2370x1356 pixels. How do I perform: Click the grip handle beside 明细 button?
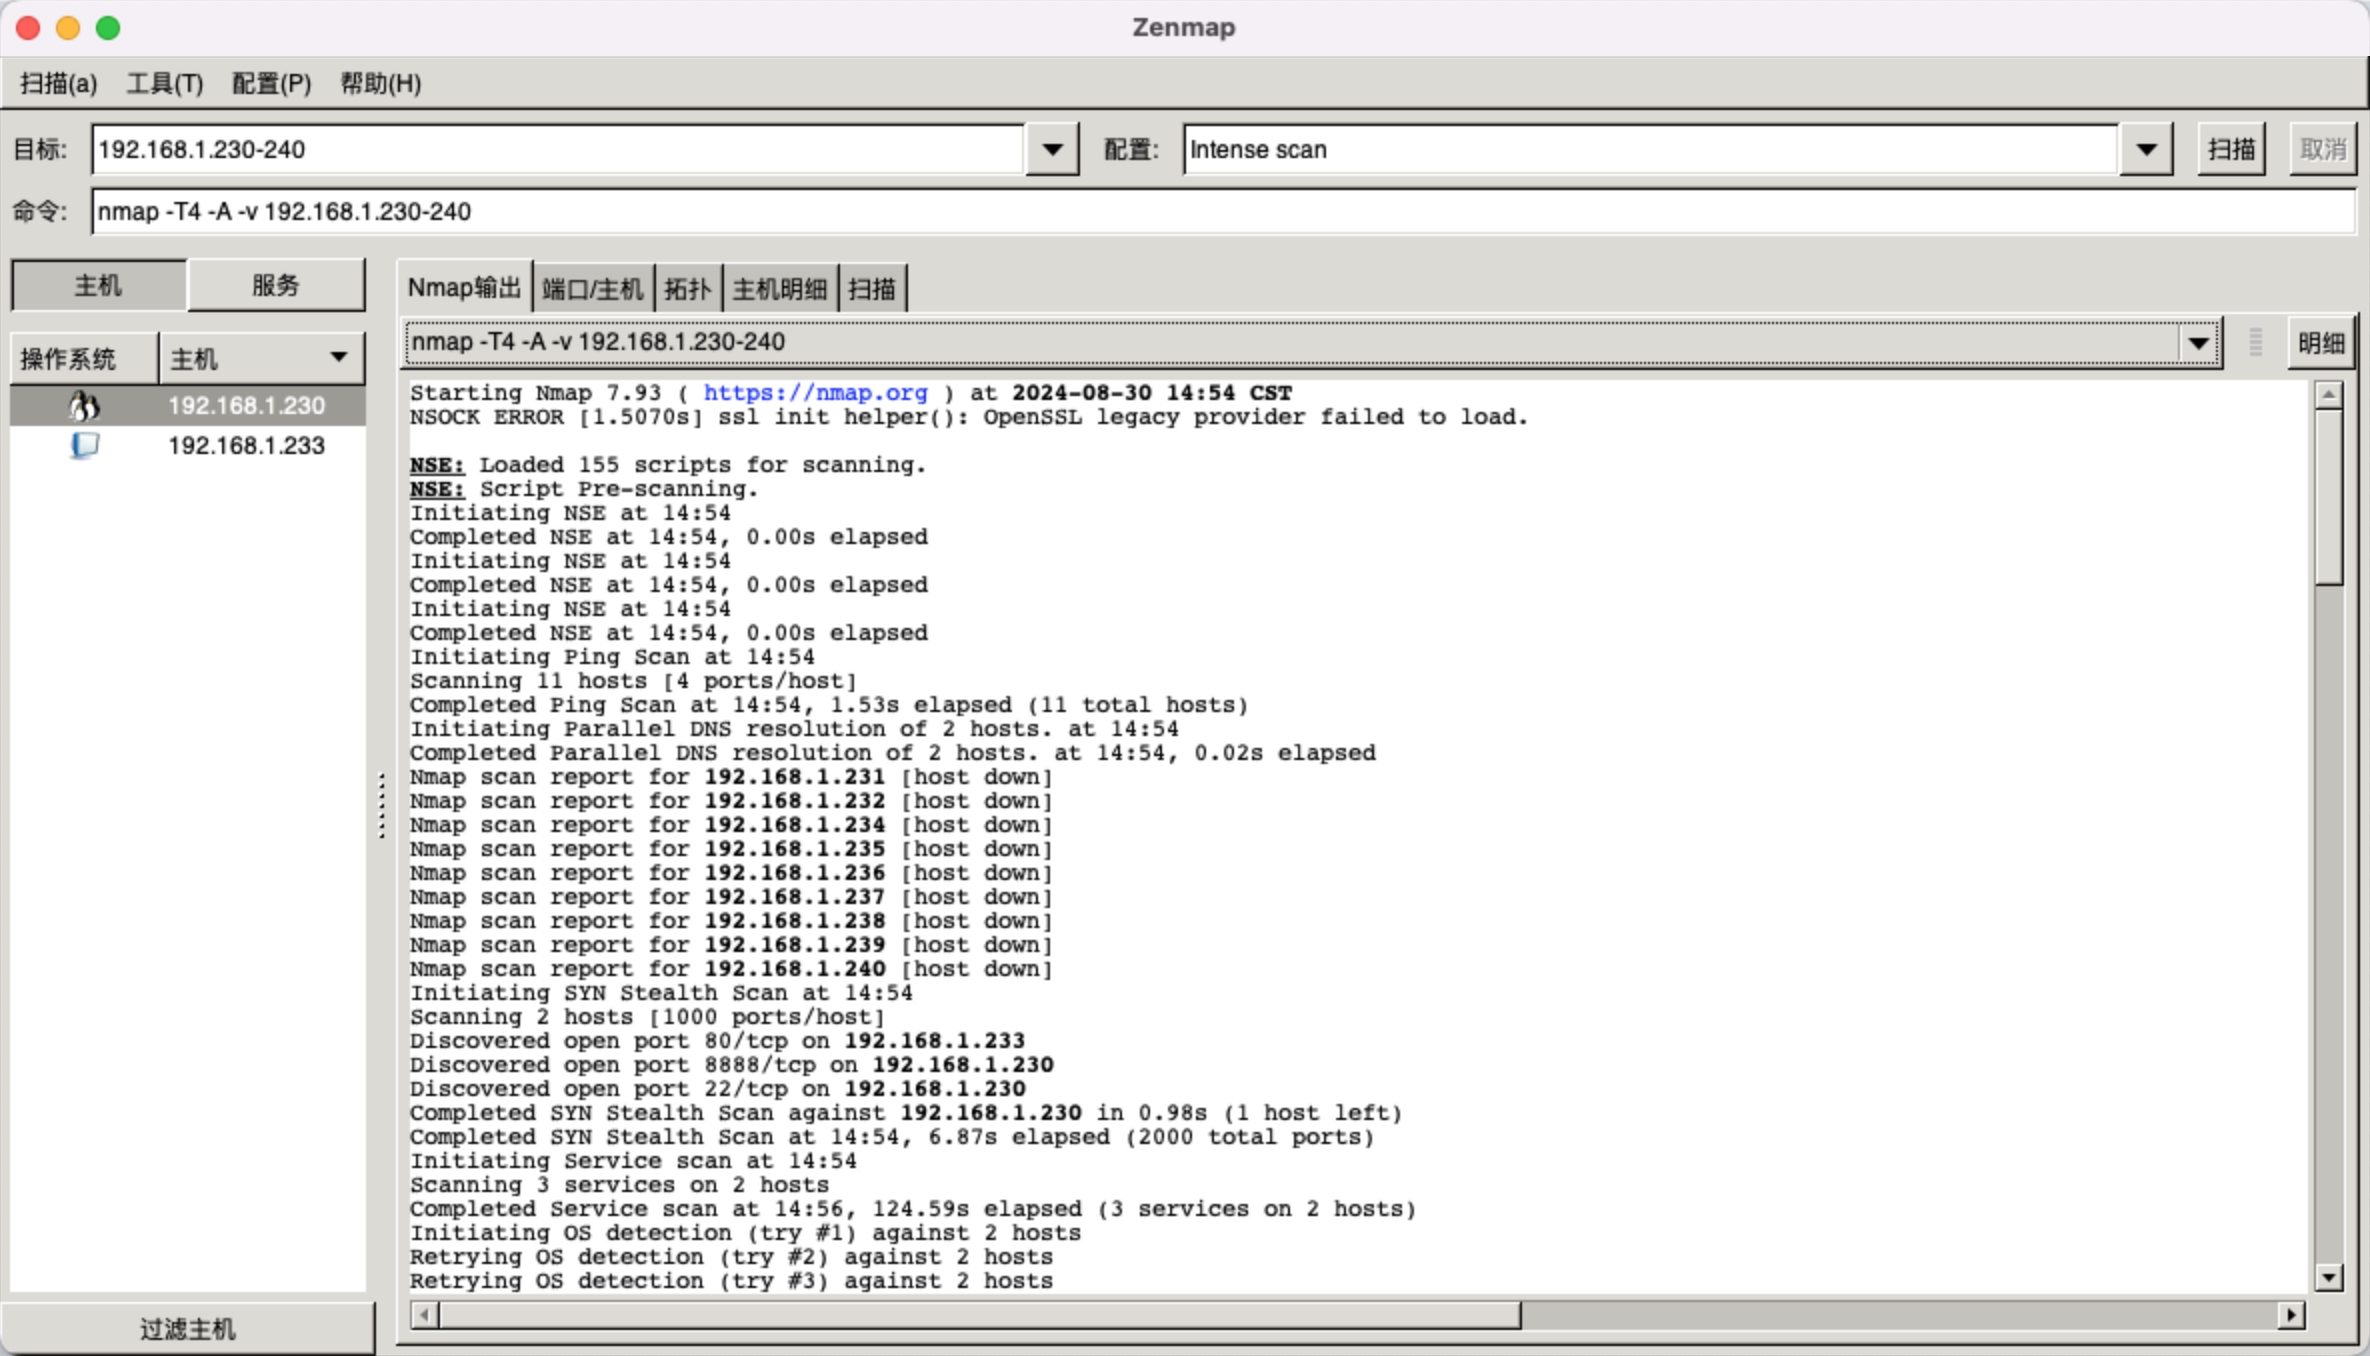(2256, 343)
